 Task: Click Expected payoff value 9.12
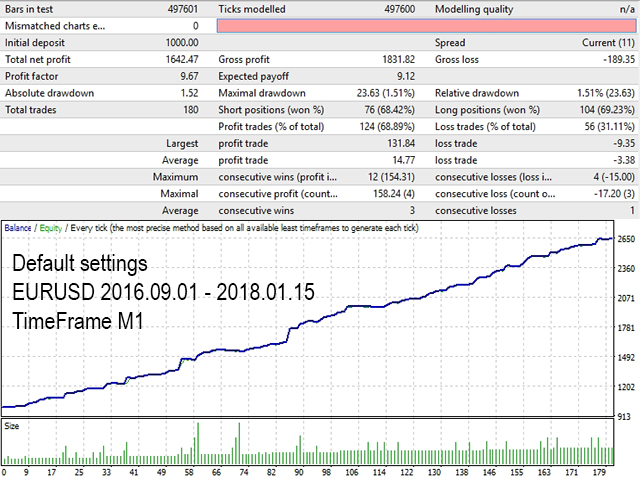click(x=406, y=76)
